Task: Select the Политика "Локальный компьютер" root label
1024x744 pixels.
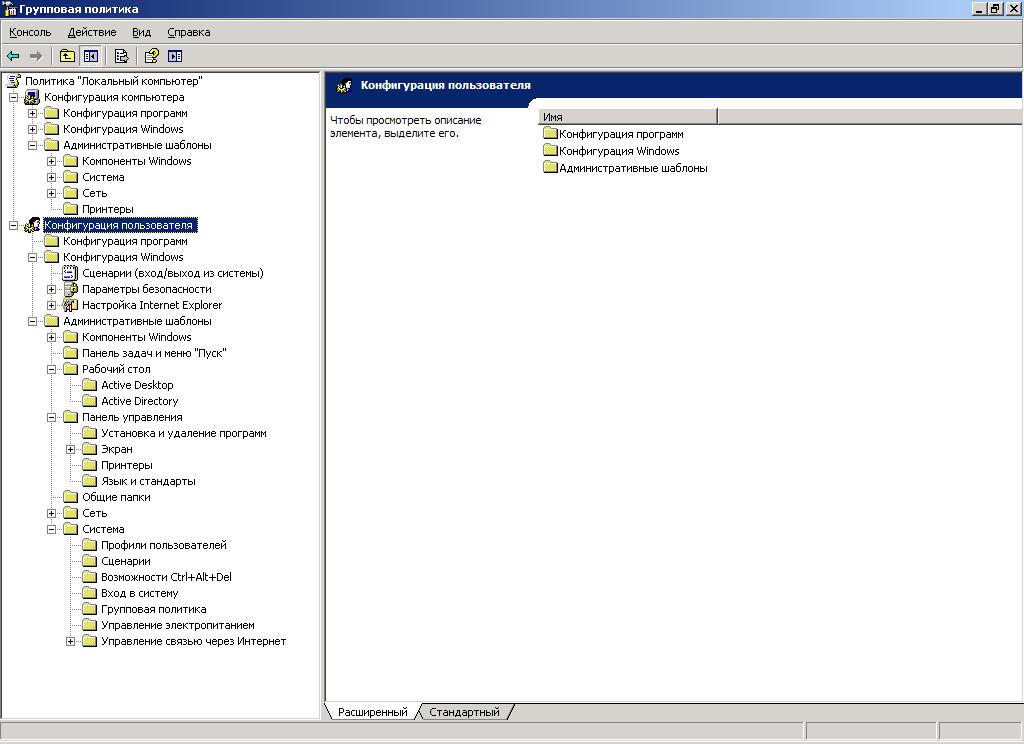Action: [x=114, y=81]
